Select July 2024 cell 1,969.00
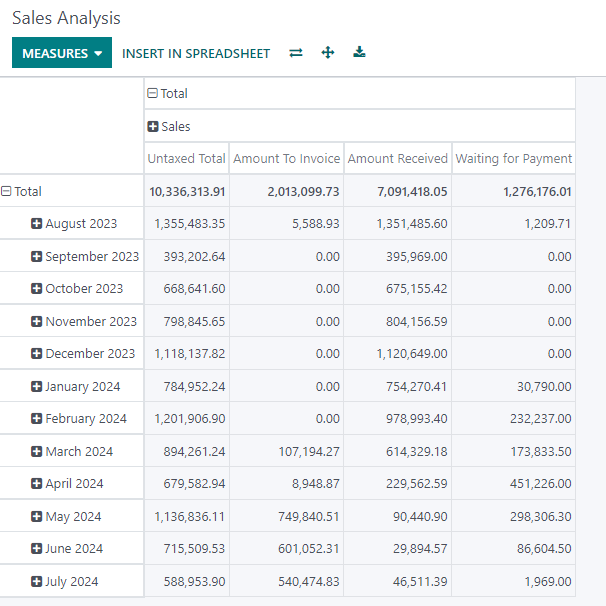The image size is (606, 606). click(514, 581)
